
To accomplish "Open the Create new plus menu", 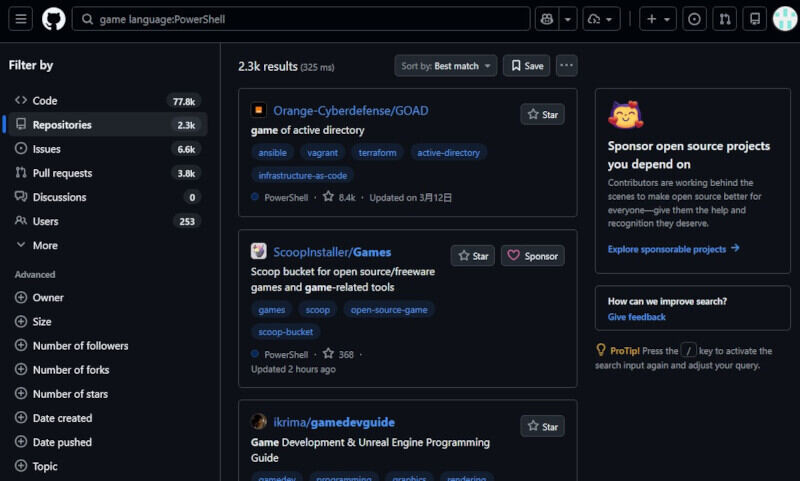I will 658,19.
